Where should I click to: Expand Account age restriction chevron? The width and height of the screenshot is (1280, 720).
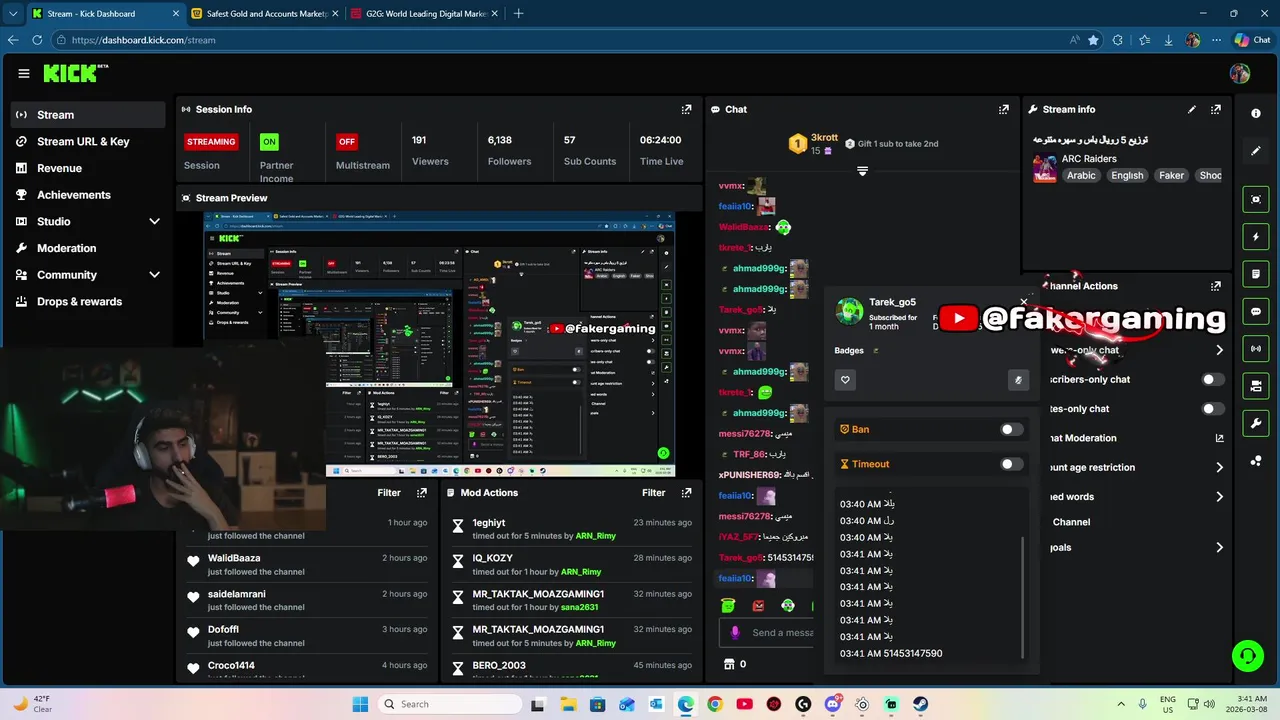point(1219,467)
